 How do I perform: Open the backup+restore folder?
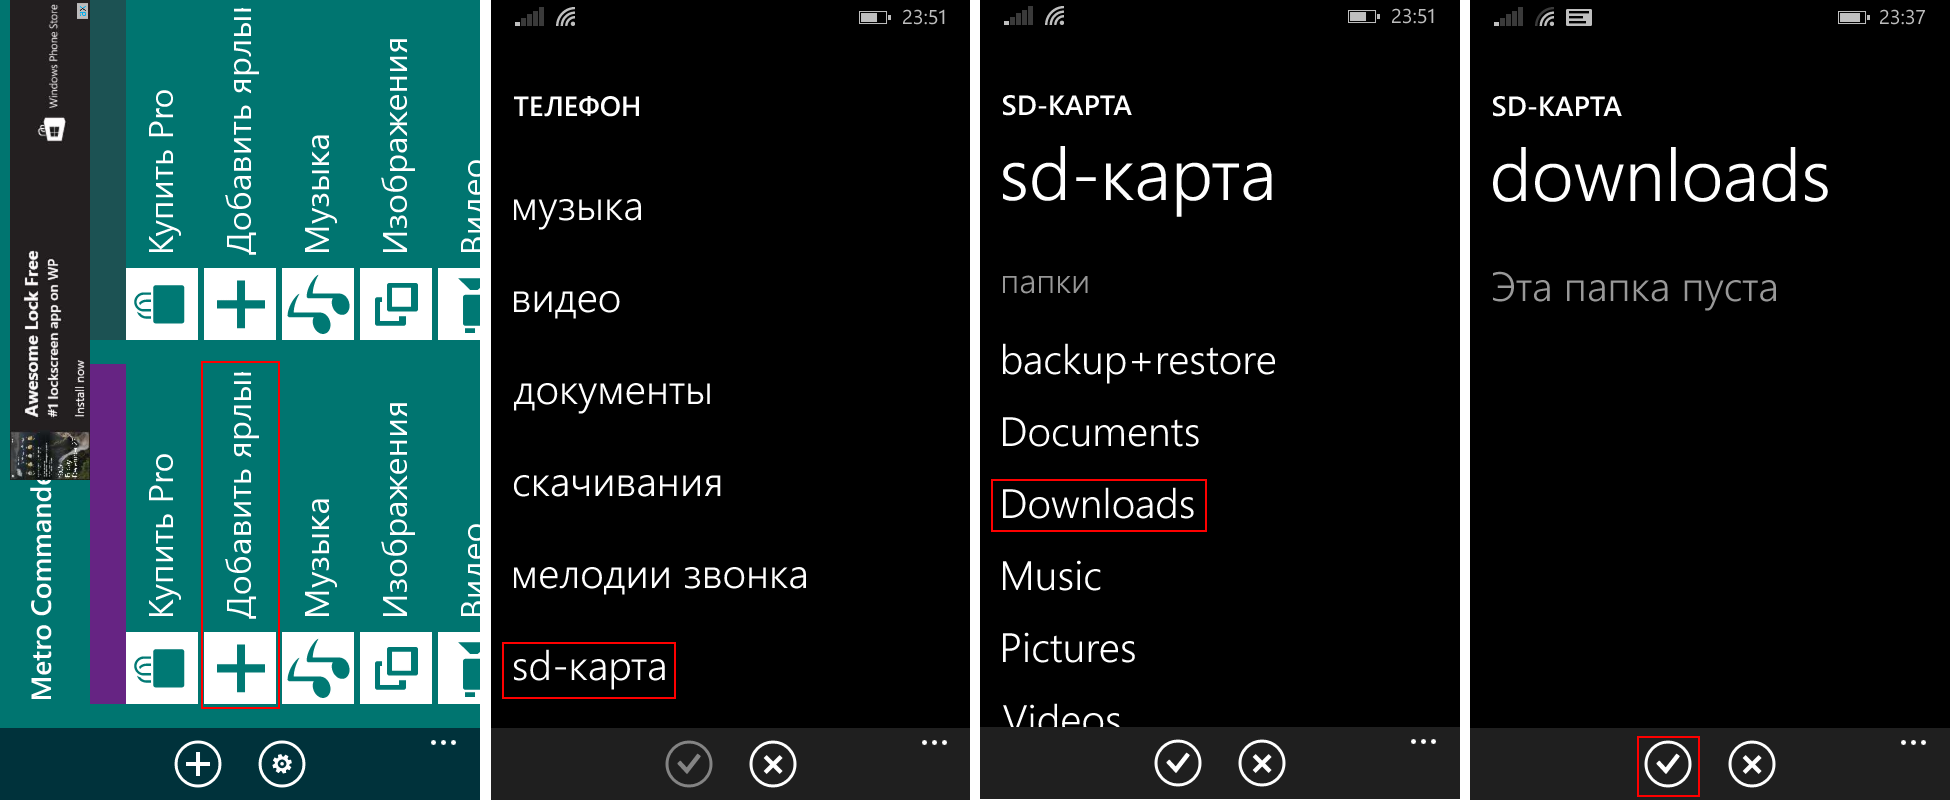(1138, 361)
